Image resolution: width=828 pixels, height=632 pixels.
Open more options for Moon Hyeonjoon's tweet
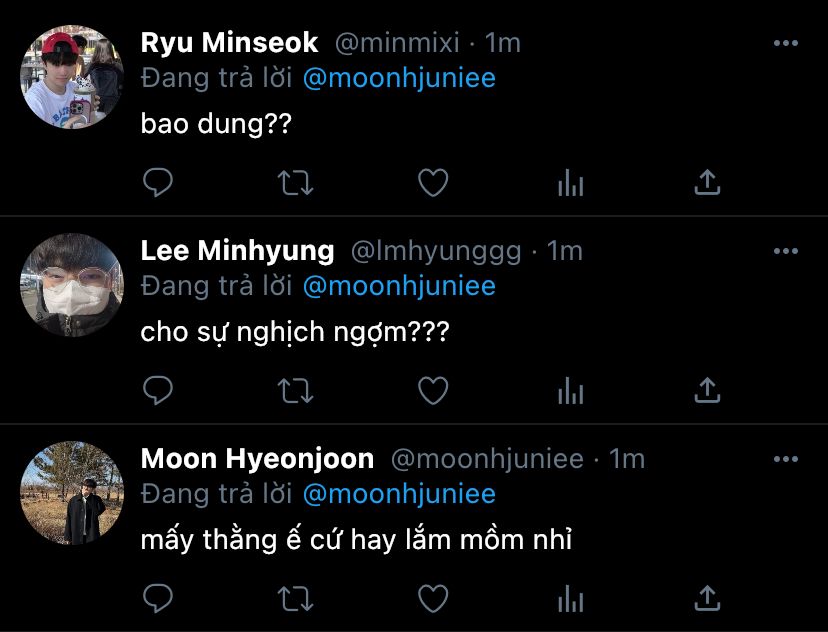tap(787, 460)
